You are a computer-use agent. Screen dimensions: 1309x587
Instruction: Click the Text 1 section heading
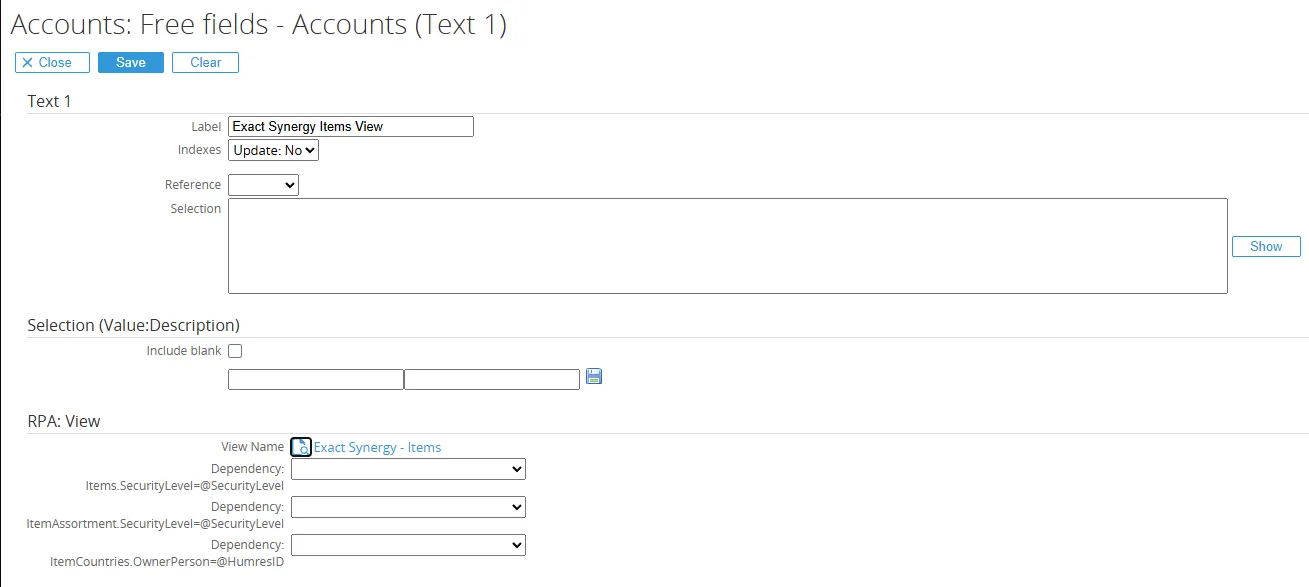point(49,101)
